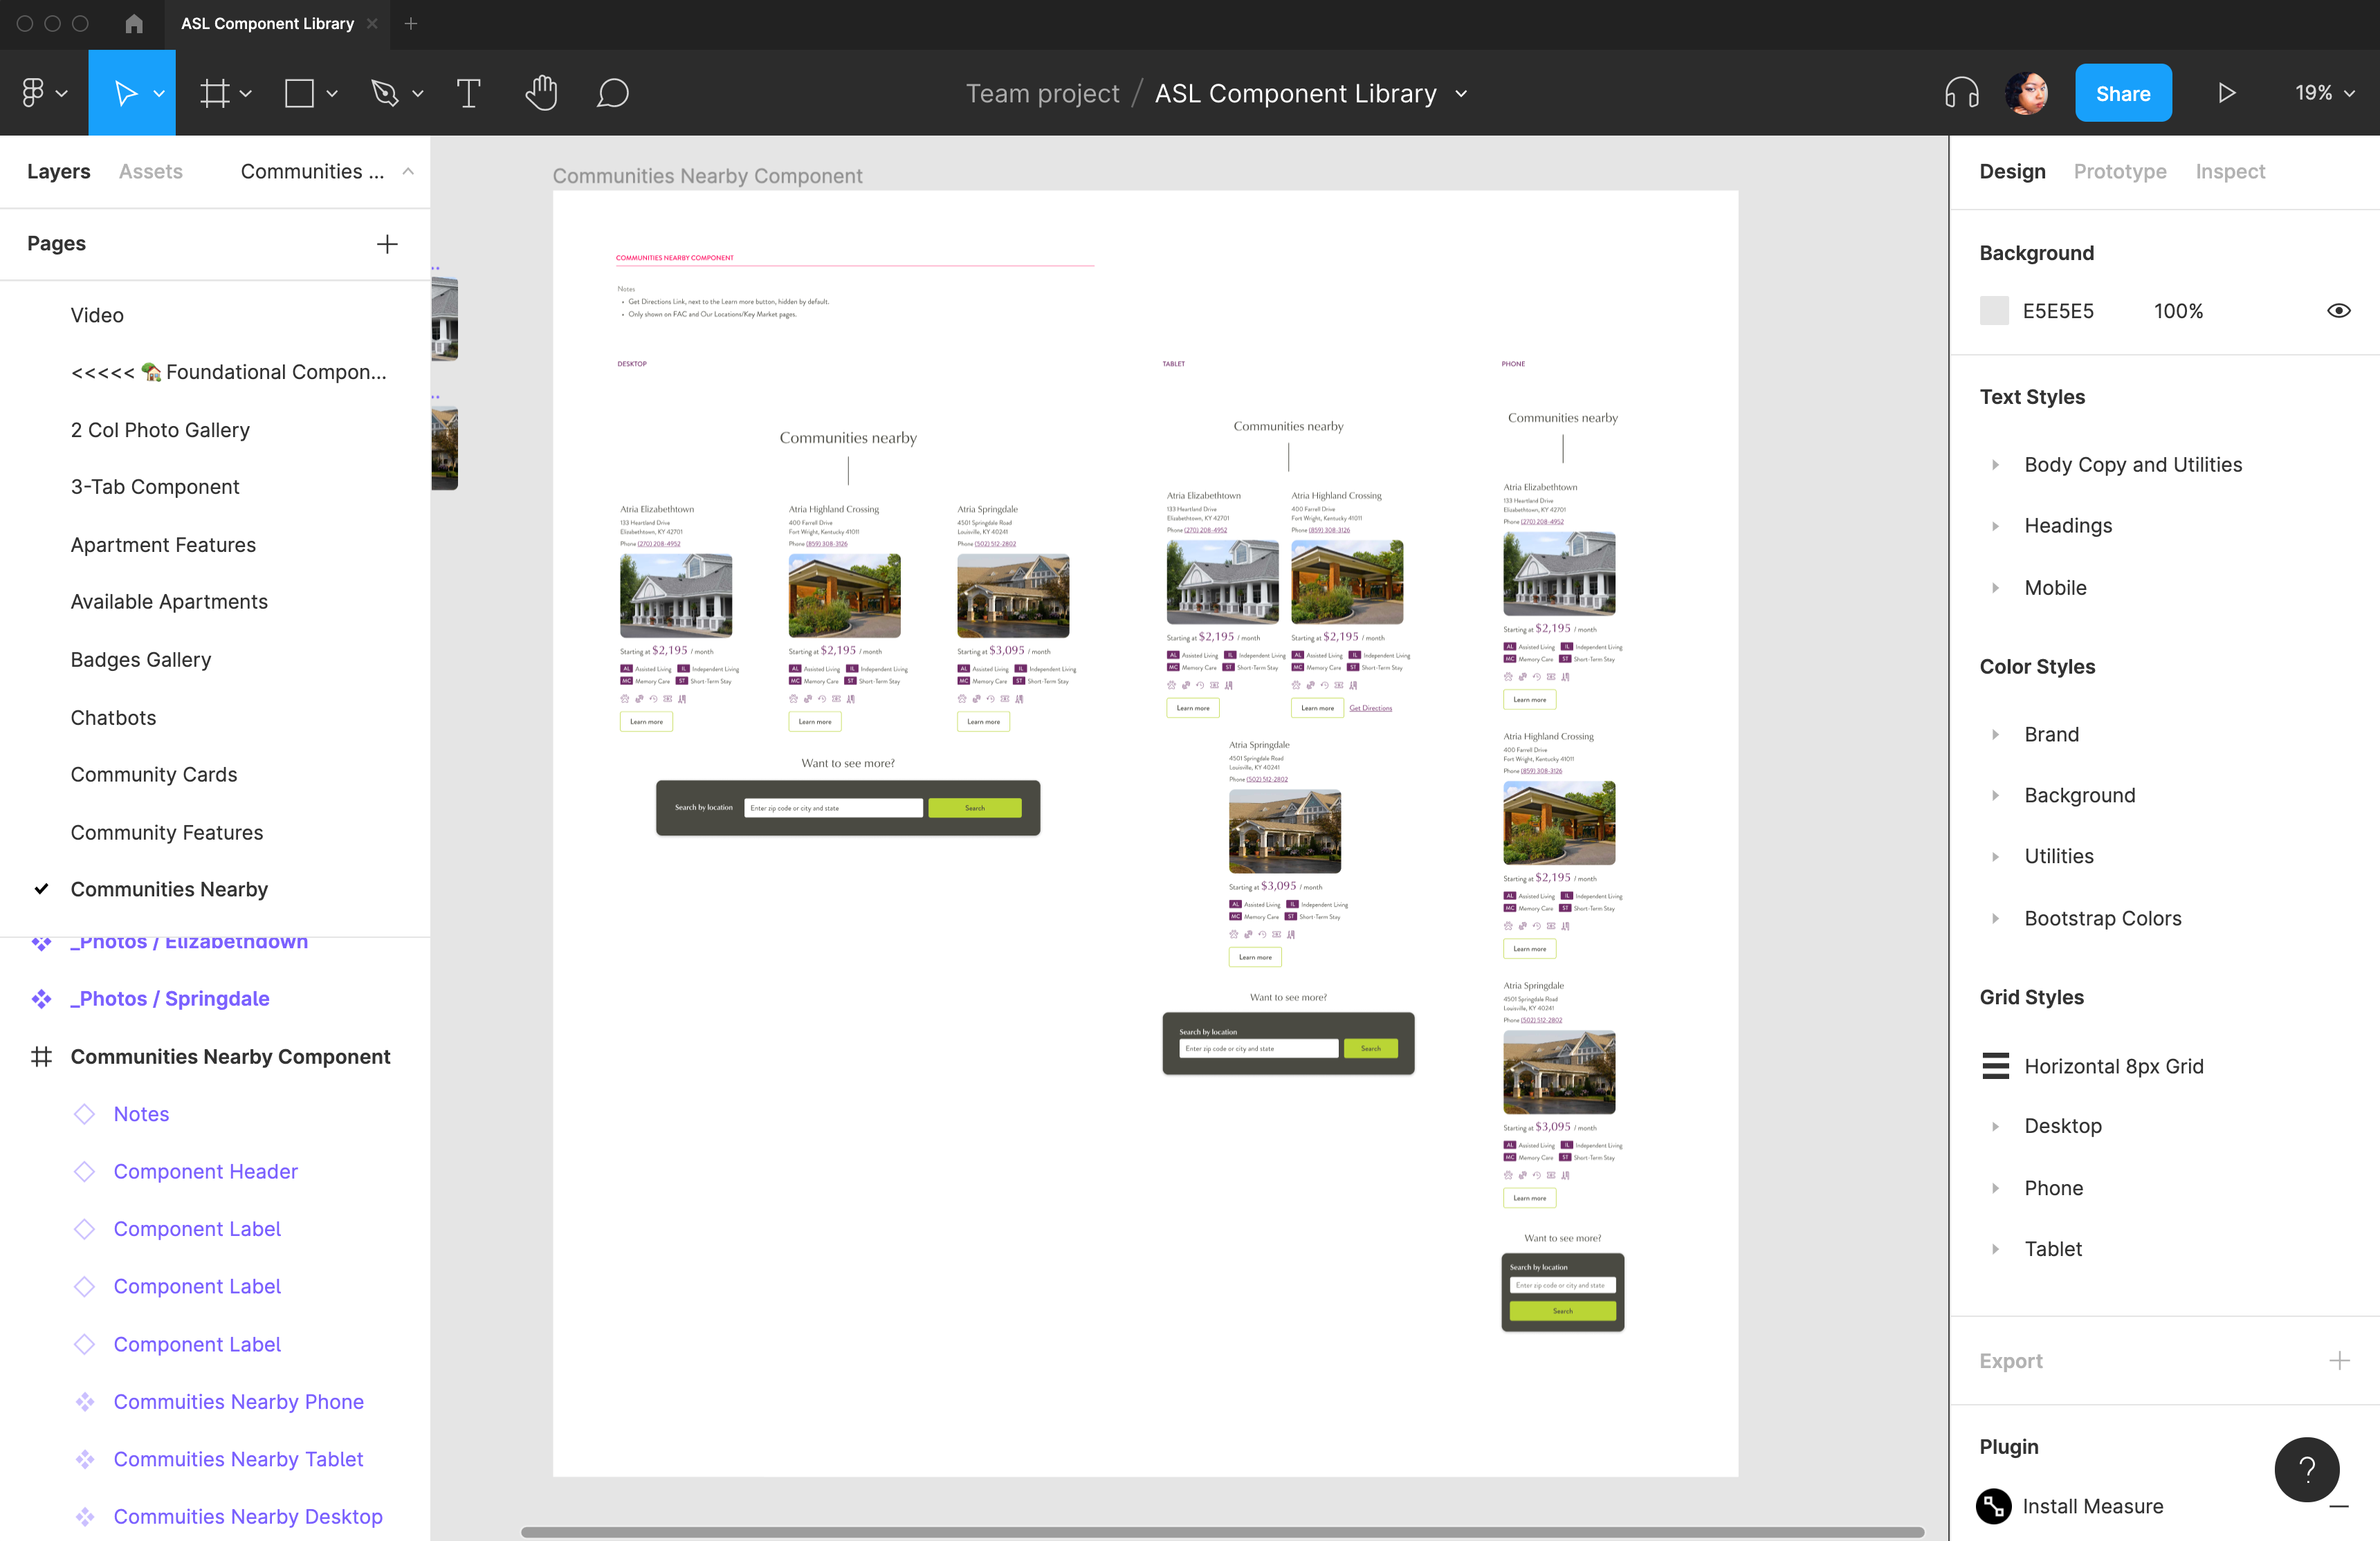
Task: Close the ASL Component Library tab
Action: 372,23
